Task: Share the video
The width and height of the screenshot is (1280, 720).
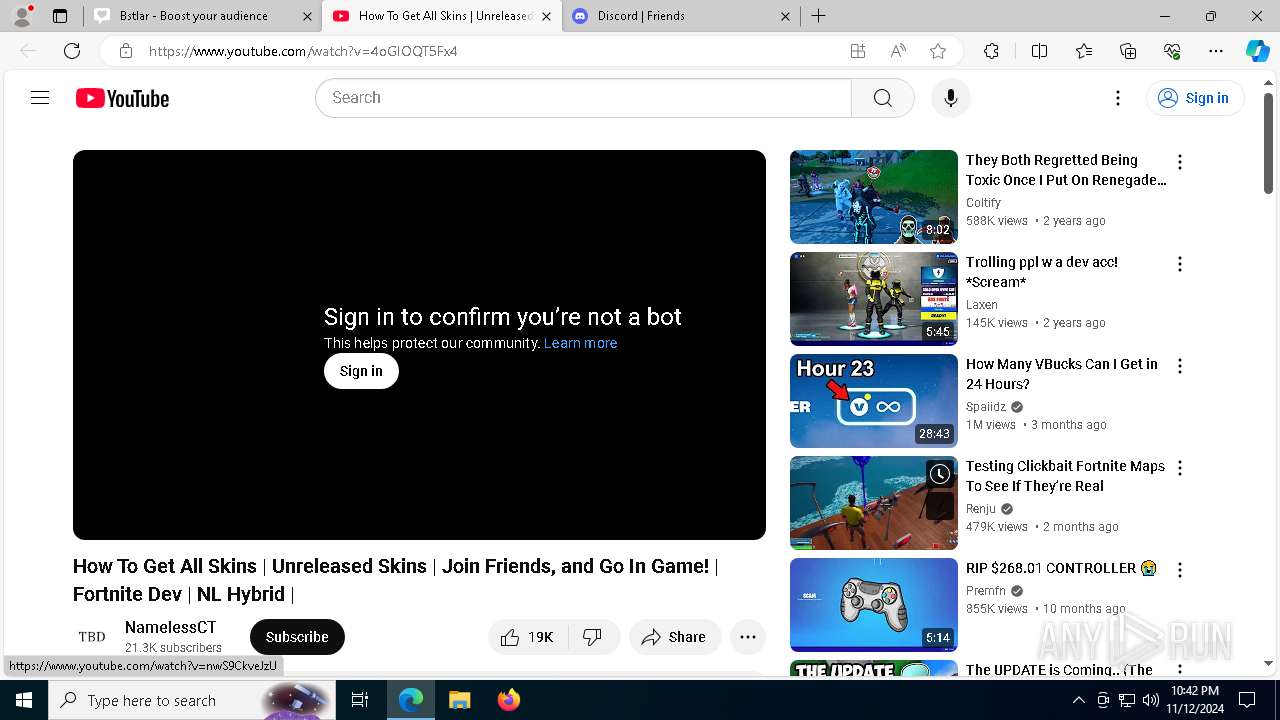Action: tap(674, 637)
